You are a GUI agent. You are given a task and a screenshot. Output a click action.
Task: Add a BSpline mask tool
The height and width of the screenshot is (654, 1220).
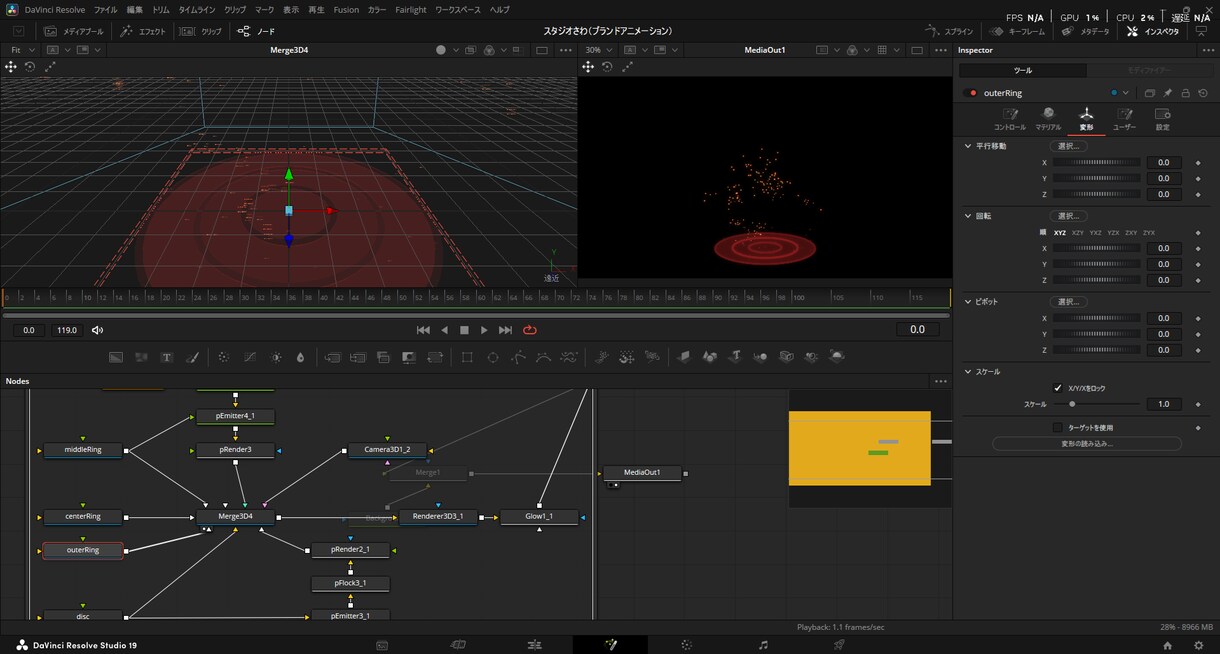click(x=544, y=357)
